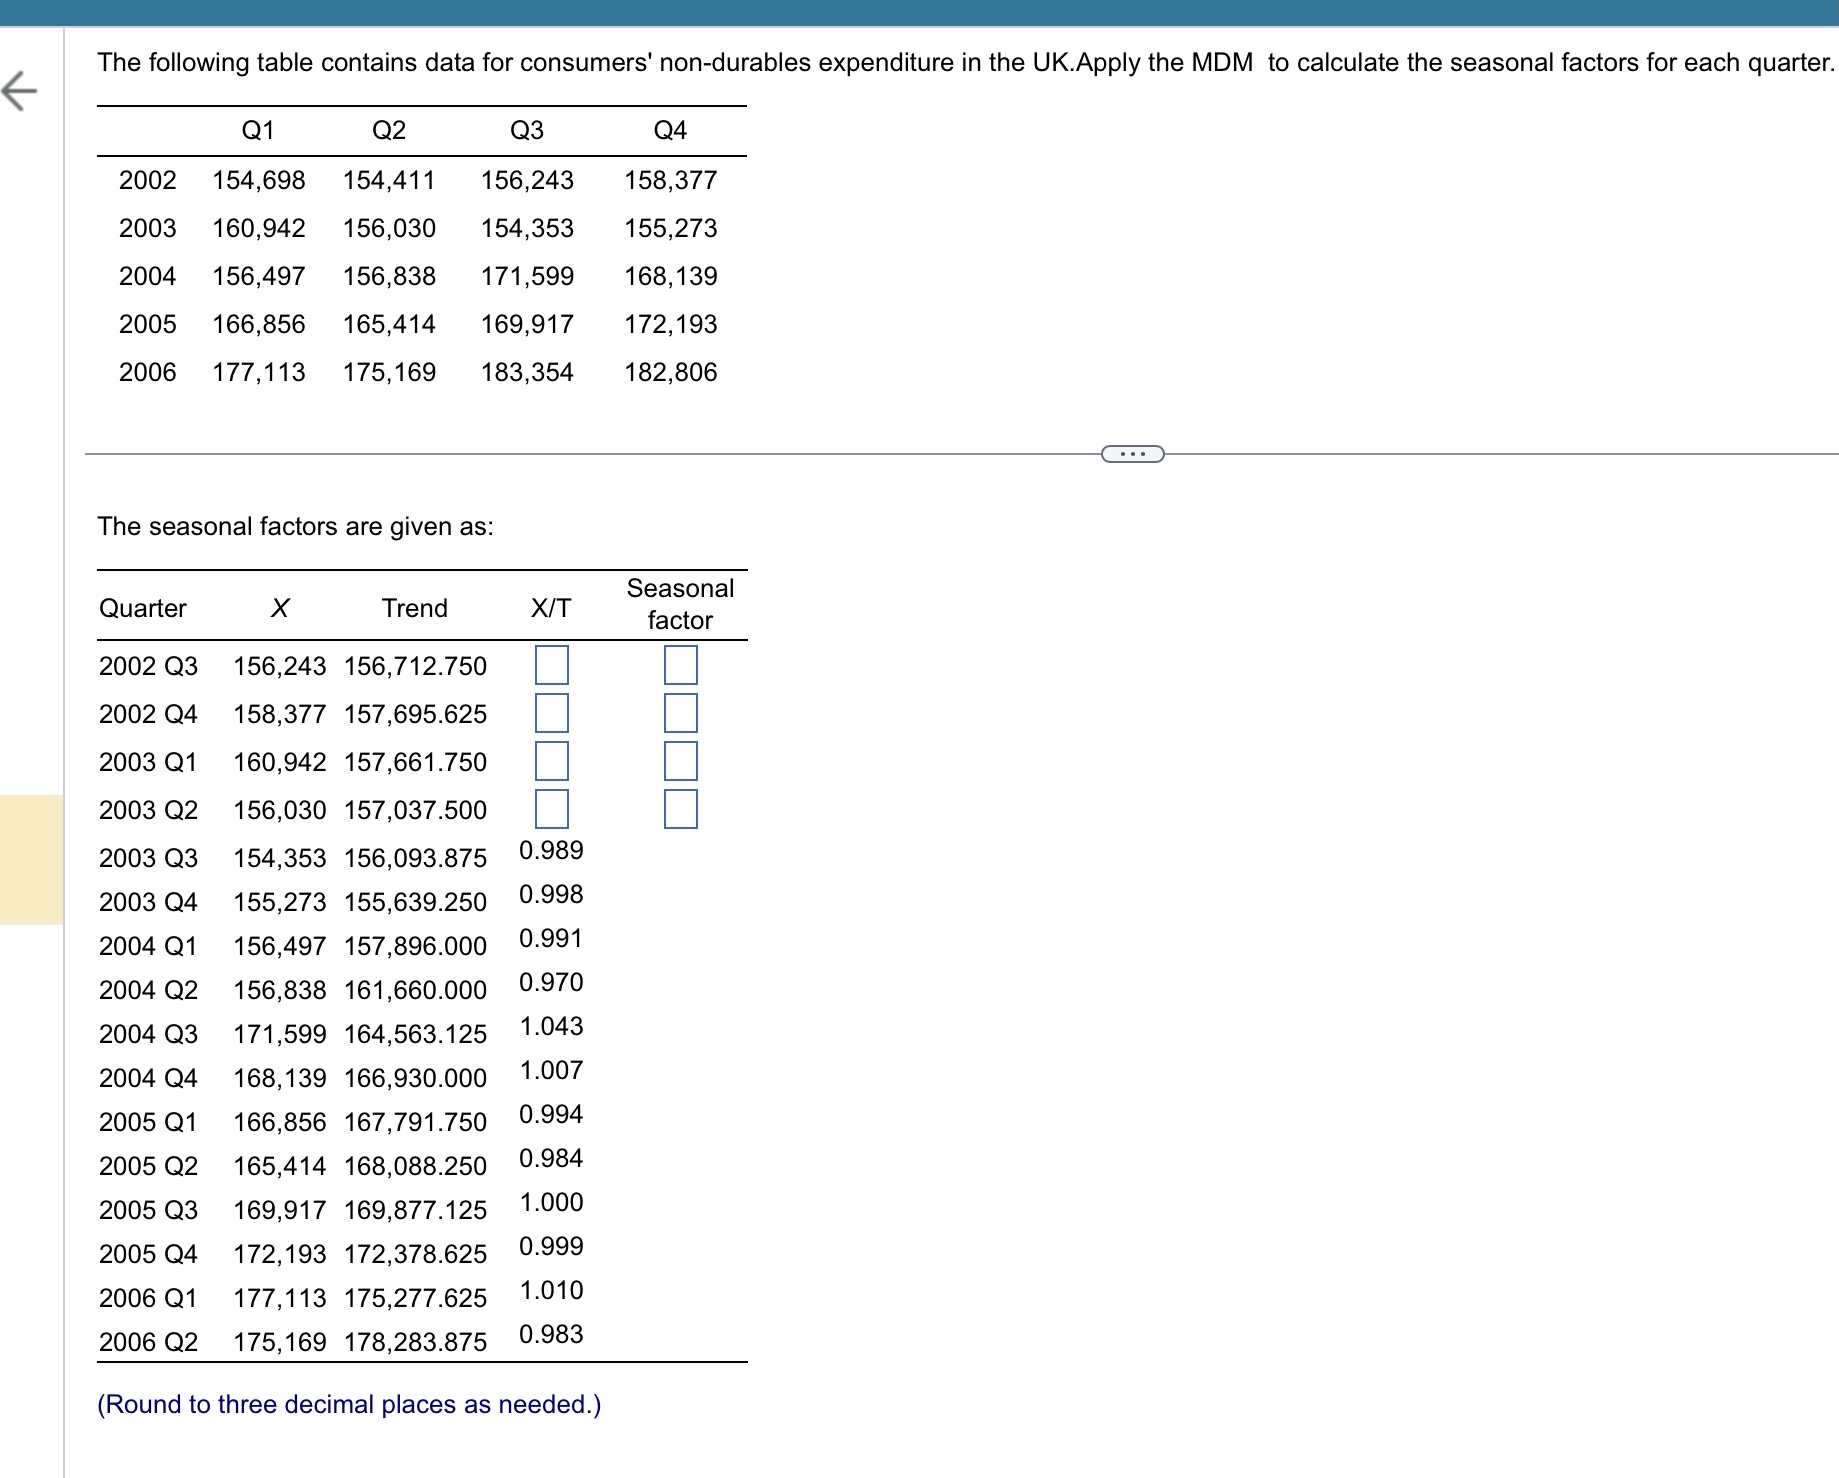Click the Q1 column header
This screenshot has height=1478, width=1839.
(258, 129)
